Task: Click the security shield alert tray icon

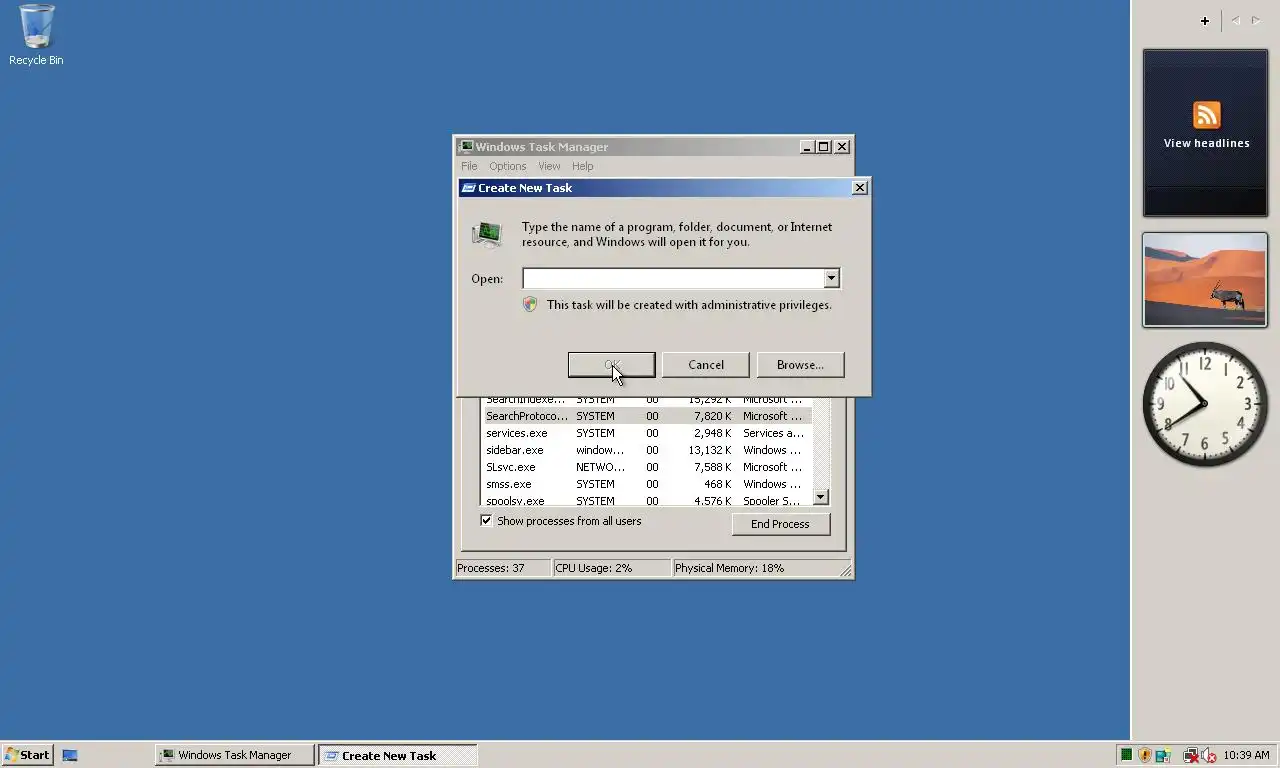Action: [1145, 755]
